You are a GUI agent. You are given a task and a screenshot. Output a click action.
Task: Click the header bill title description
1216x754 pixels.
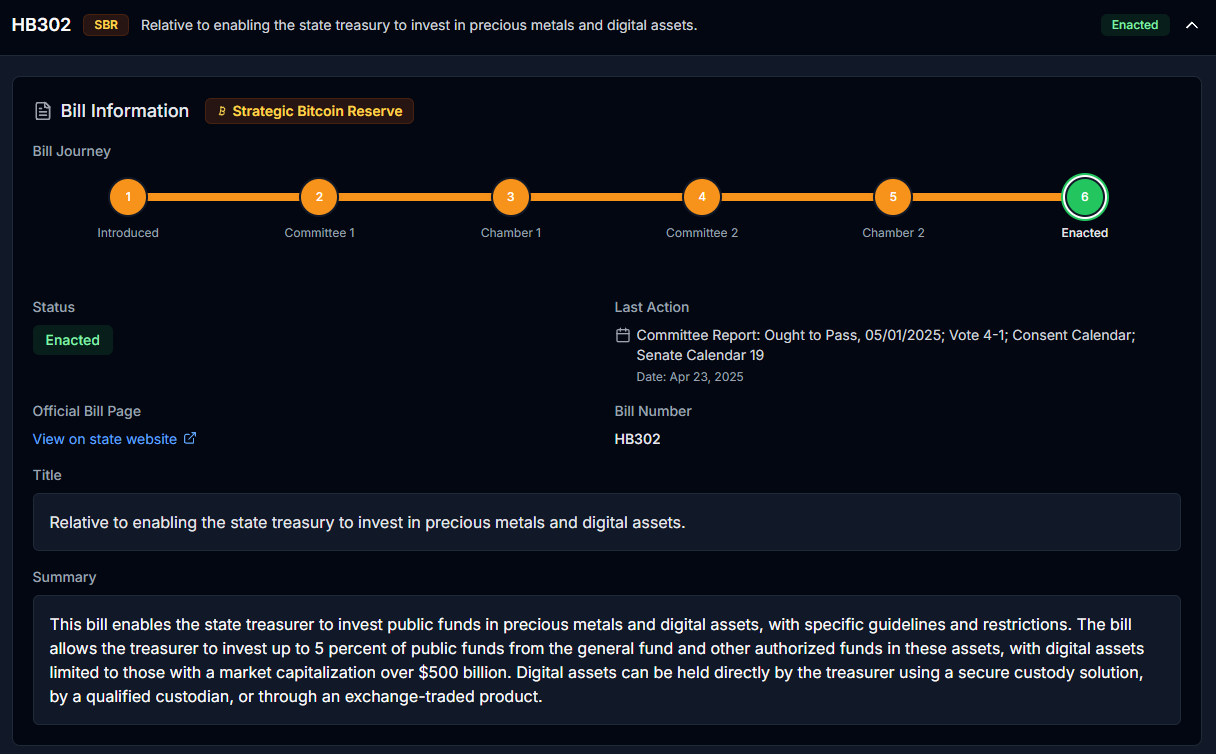pyautogui.click(x=419, y=25)
